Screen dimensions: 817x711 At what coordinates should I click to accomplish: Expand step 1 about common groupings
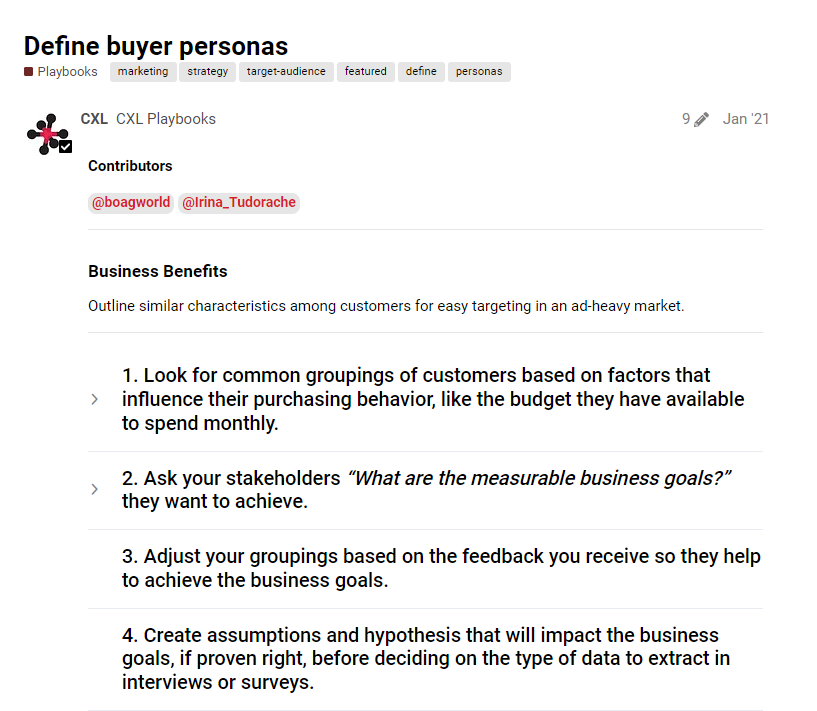point(95,399)
